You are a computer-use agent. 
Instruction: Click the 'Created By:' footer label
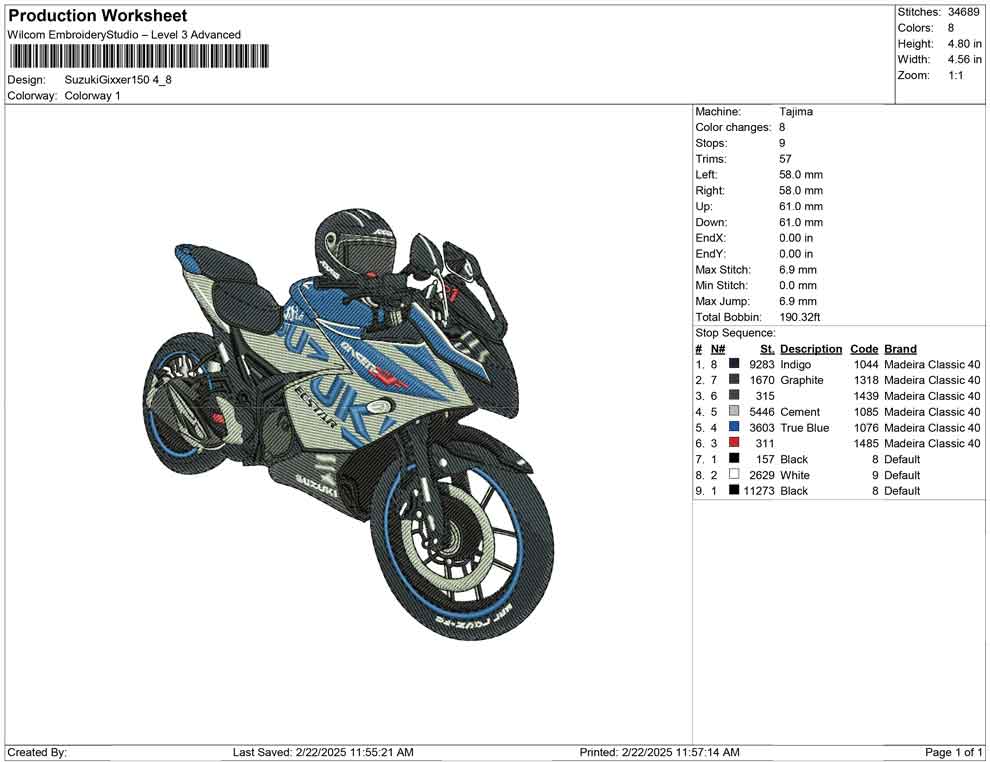pos(37,752)
